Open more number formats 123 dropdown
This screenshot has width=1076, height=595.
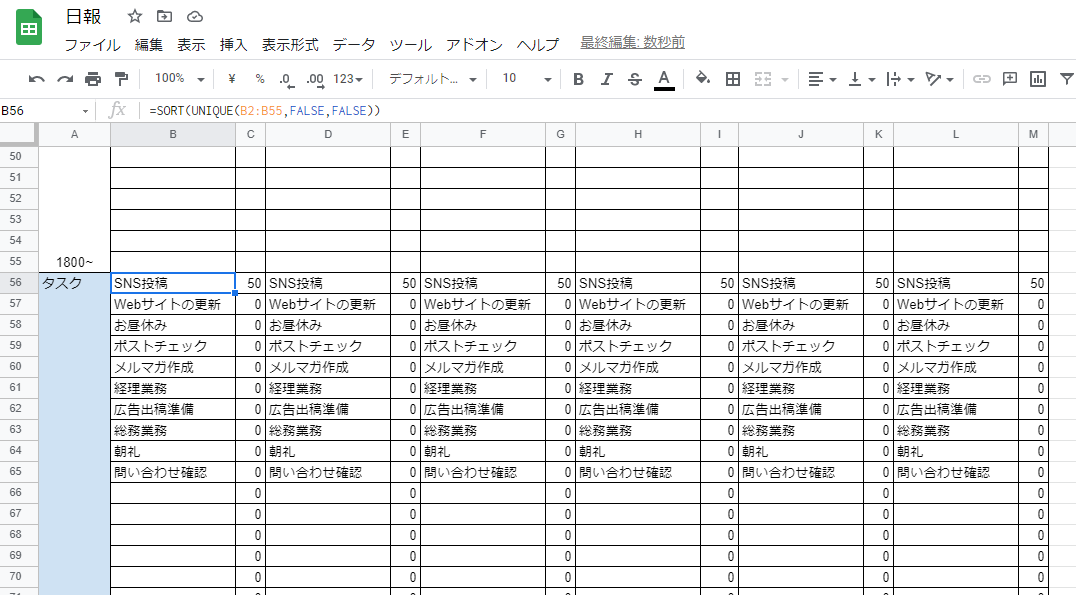tap(347, 79)
